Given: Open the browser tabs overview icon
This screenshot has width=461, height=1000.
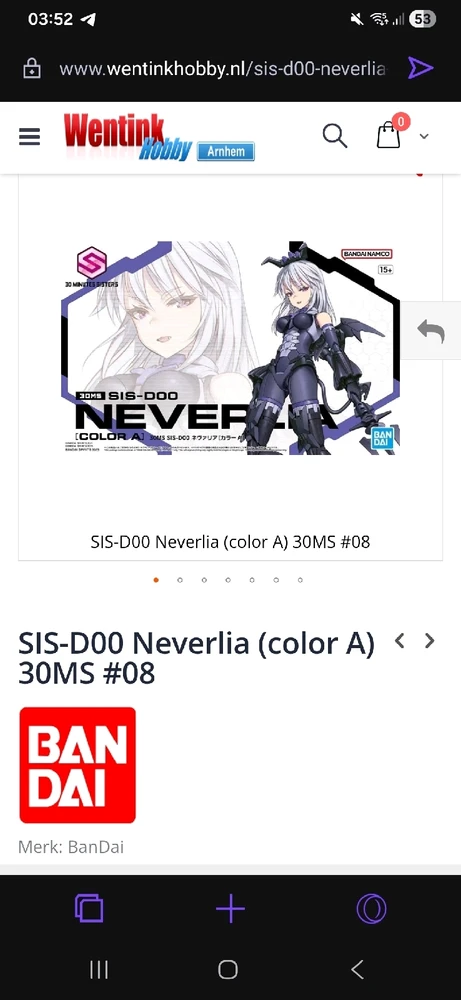Looking at the screenshot, I should [x=89, y=908].
